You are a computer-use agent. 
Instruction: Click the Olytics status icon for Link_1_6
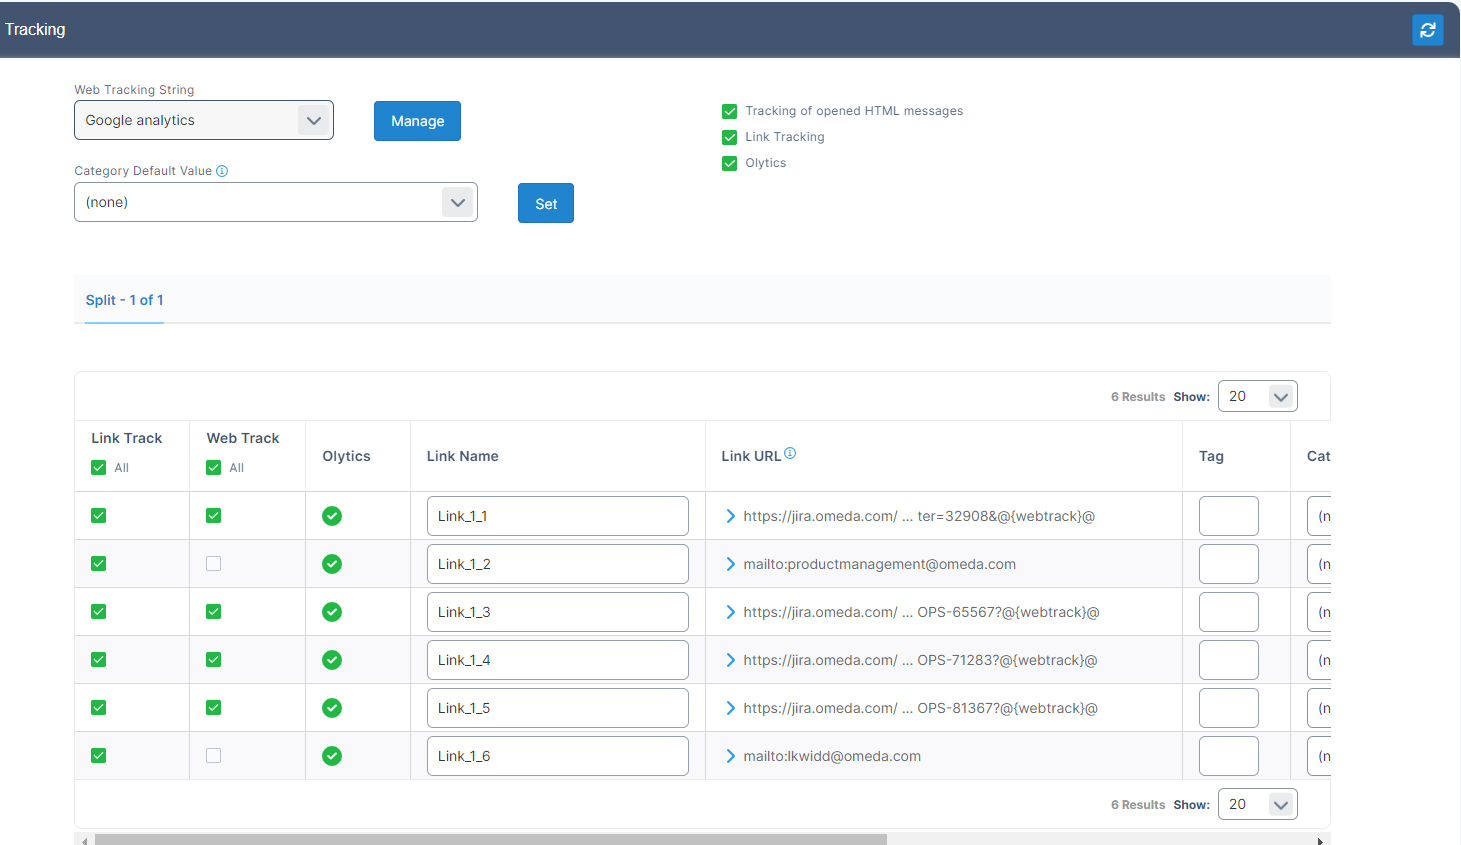332,756
